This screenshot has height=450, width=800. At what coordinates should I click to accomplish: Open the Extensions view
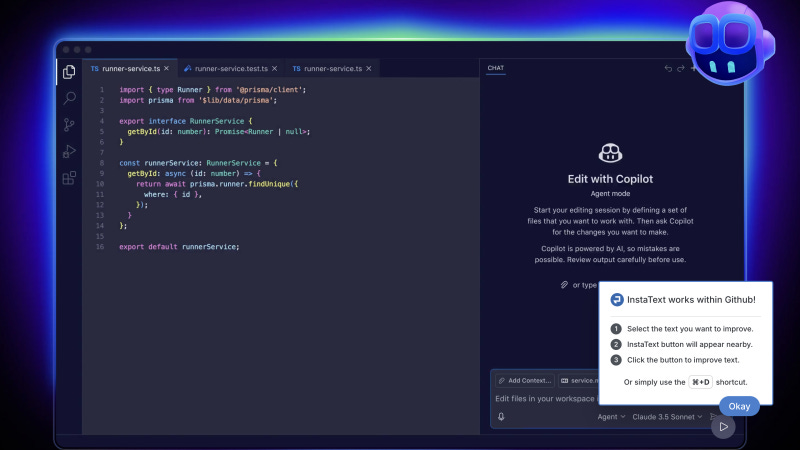[69, 178]
